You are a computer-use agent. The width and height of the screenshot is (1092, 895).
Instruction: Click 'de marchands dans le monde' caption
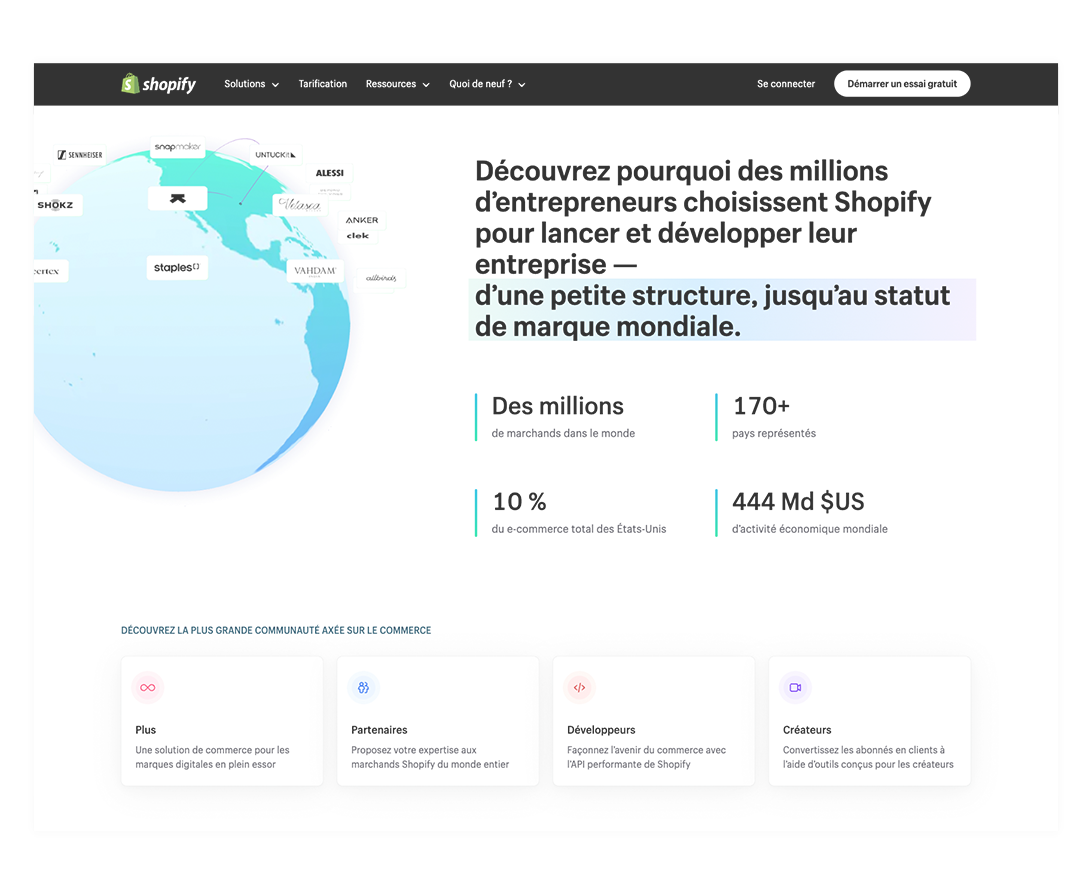563,433
